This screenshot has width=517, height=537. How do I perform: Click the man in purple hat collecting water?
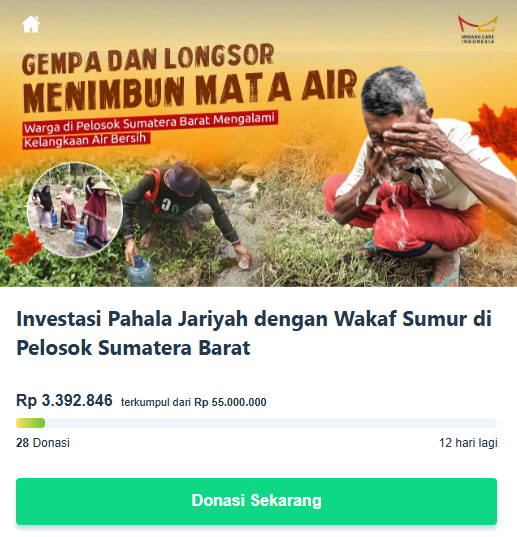(181, 212)
